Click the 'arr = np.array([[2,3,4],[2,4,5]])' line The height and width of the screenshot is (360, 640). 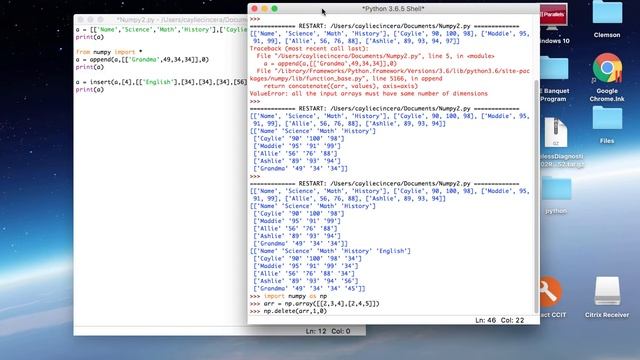(321, 304)
